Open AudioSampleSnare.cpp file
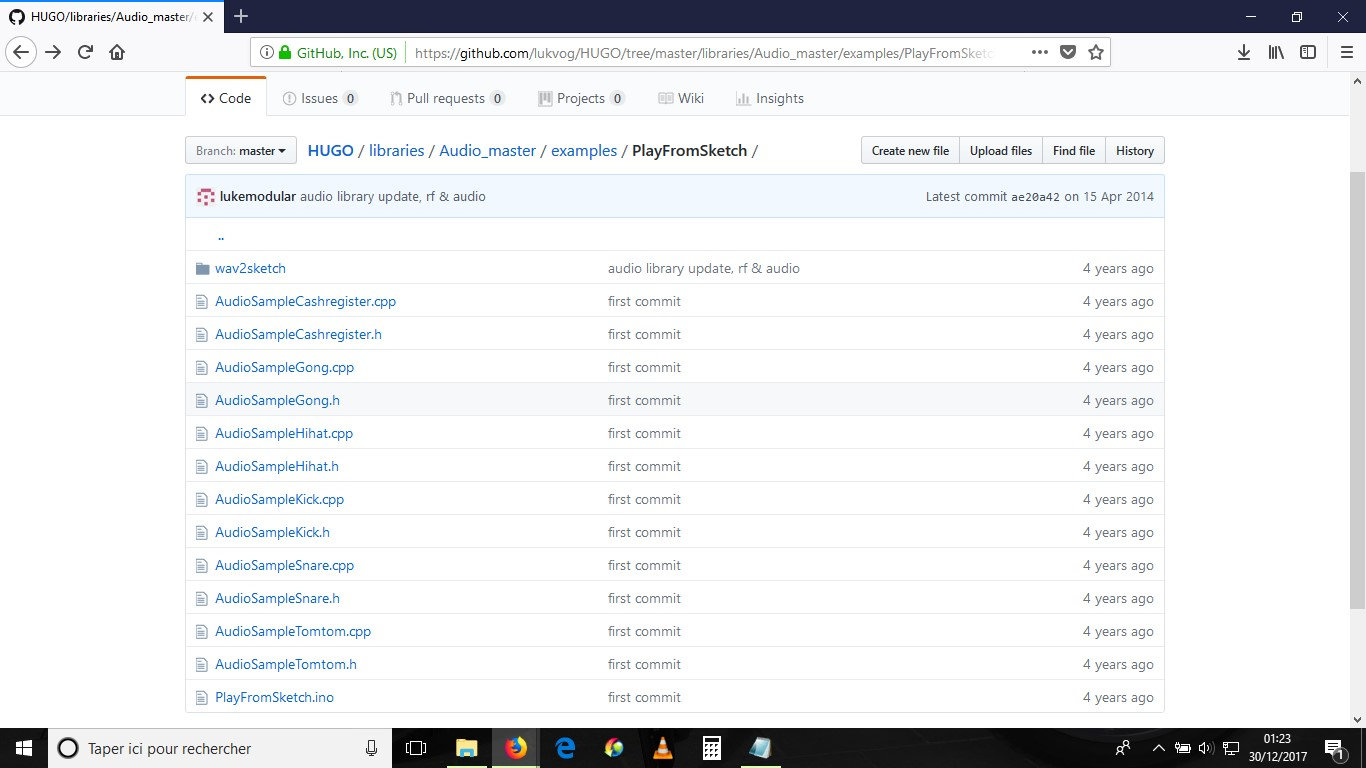 (284, 565)
